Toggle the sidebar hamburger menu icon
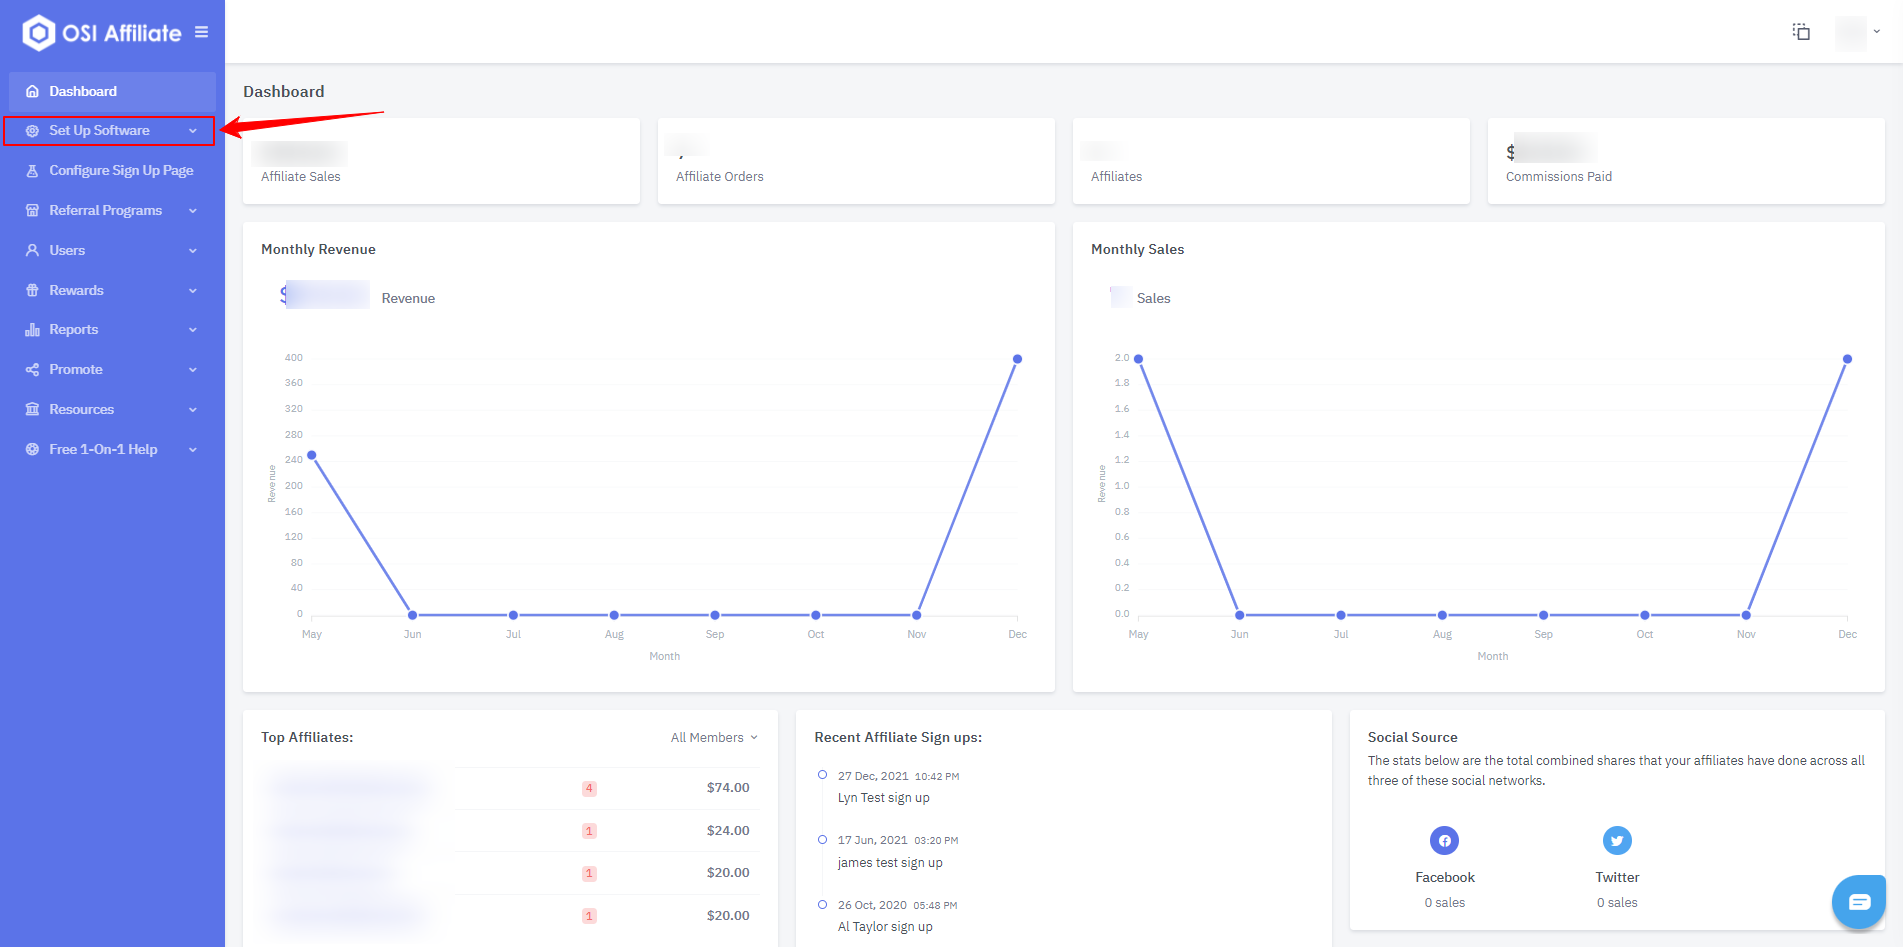The image size is (1903, 947). point(201,32)
